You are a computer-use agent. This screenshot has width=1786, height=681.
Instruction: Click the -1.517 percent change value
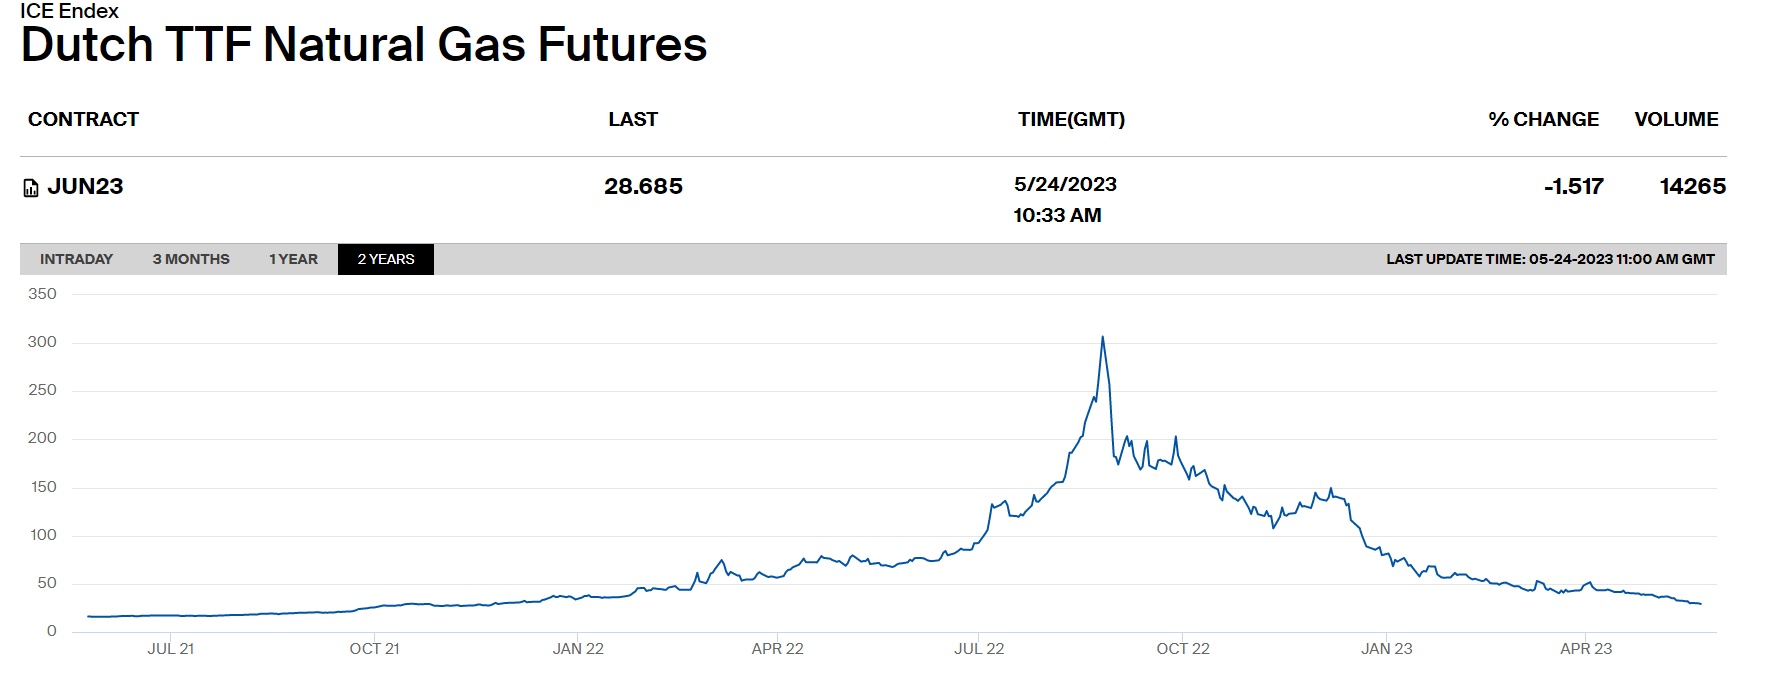coord(1573,187)
